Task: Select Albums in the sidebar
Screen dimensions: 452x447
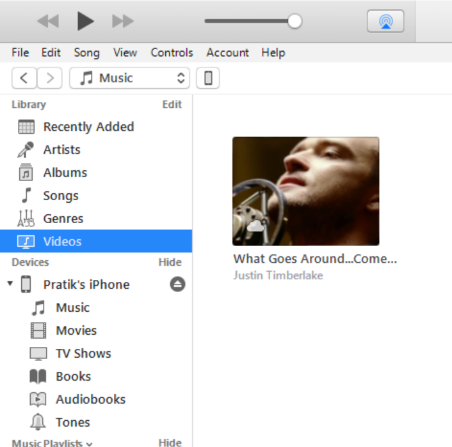Action: pyautogui.click(x=65, y=173)
